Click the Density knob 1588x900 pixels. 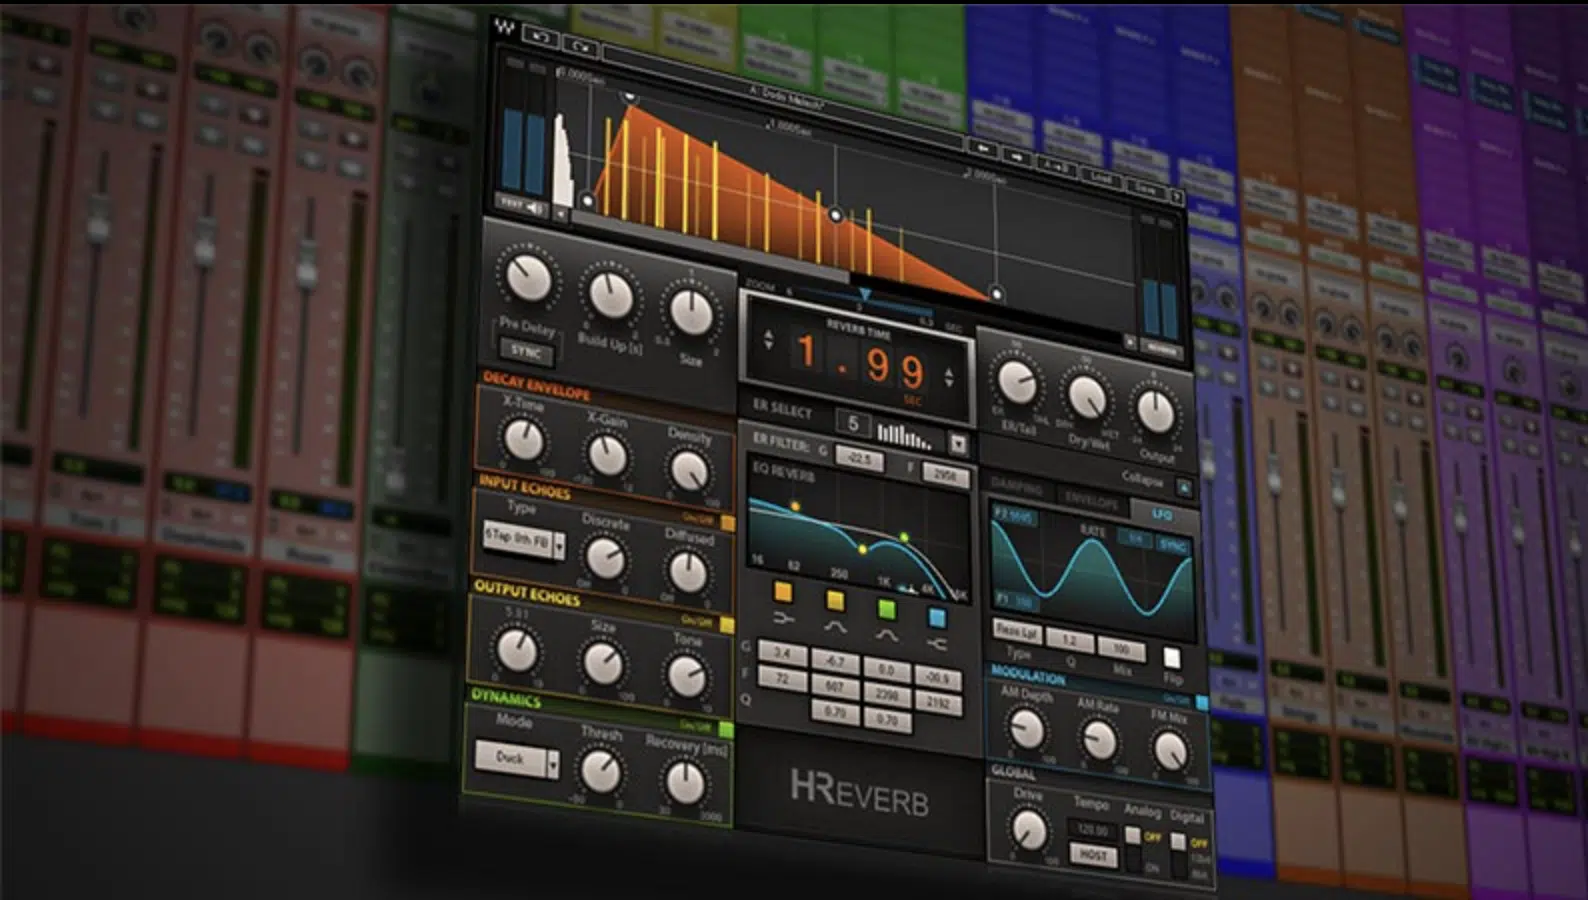688,471
